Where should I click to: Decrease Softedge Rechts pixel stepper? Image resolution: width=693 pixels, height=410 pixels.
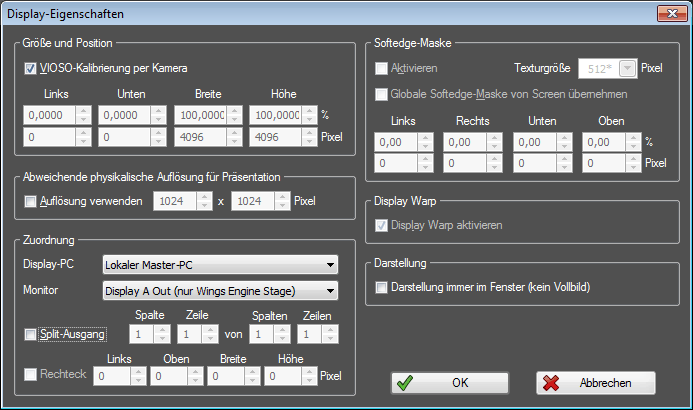point(494,168)
